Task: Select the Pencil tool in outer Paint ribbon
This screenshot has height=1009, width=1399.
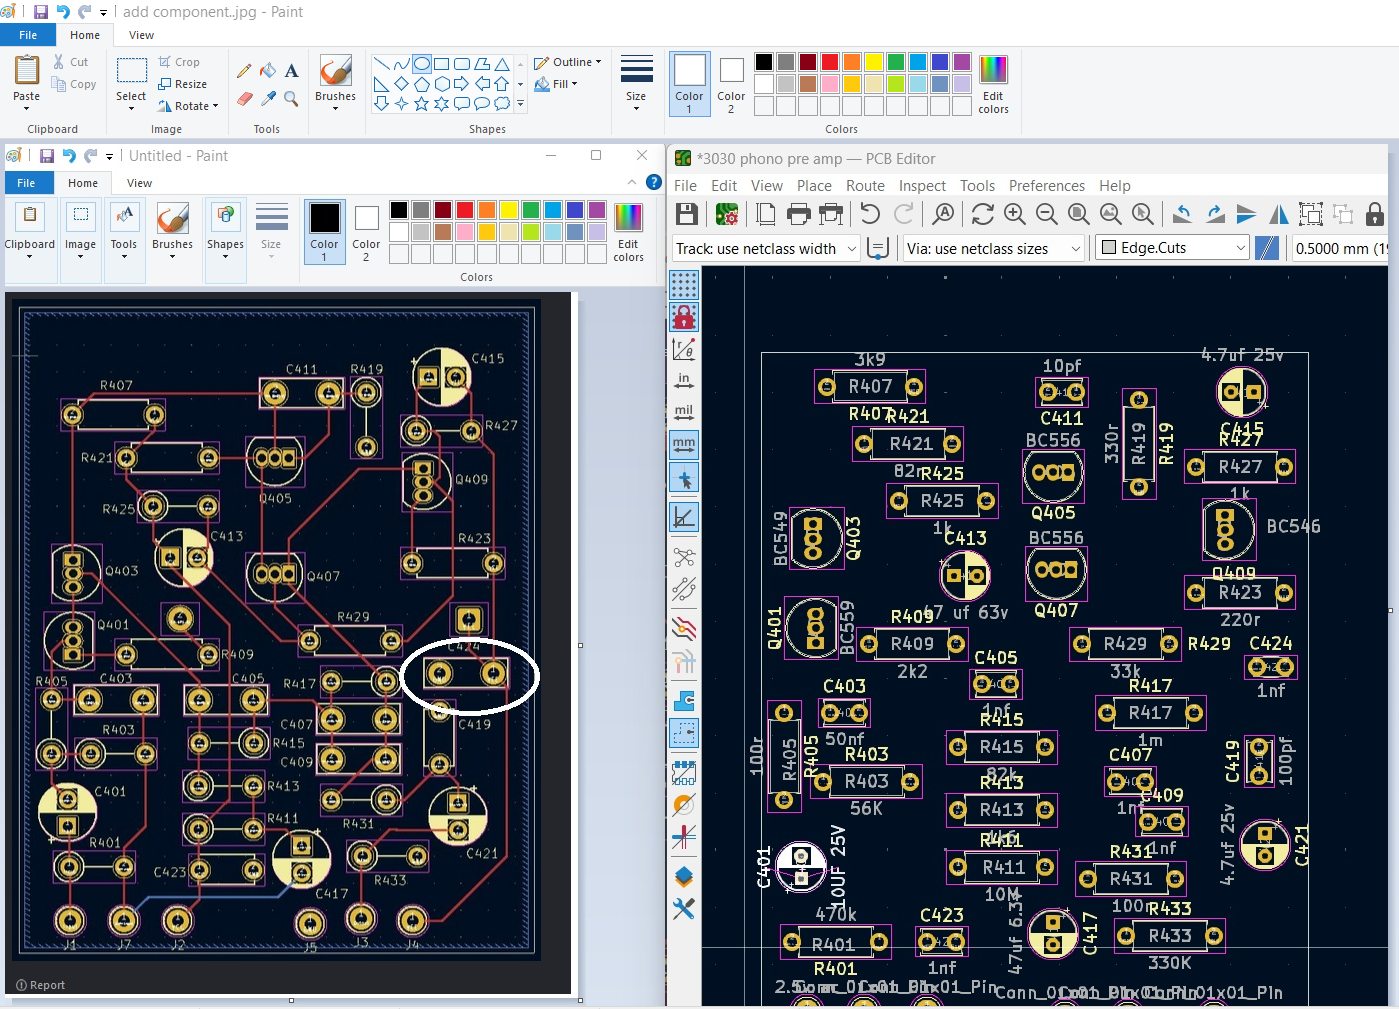Action: pos(244,70)
